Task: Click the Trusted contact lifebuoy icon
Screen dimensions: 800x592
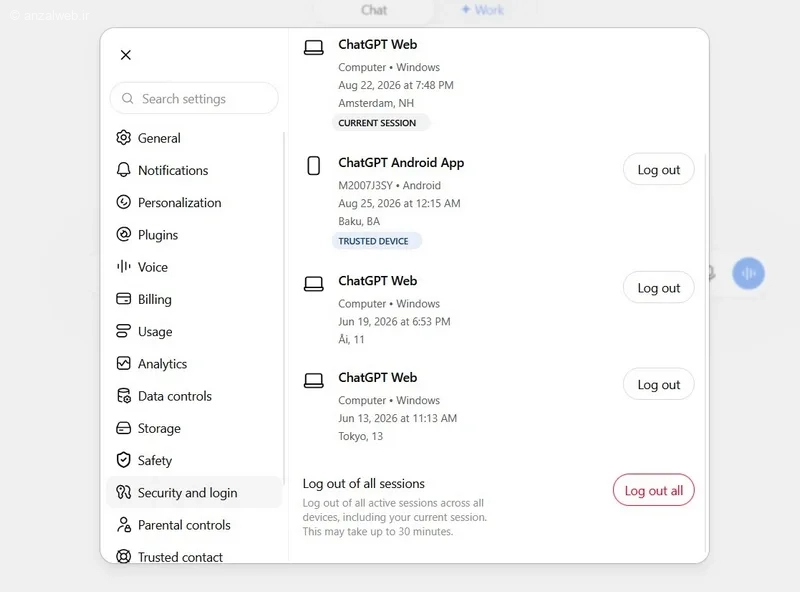Action: (x=123, y=557)
